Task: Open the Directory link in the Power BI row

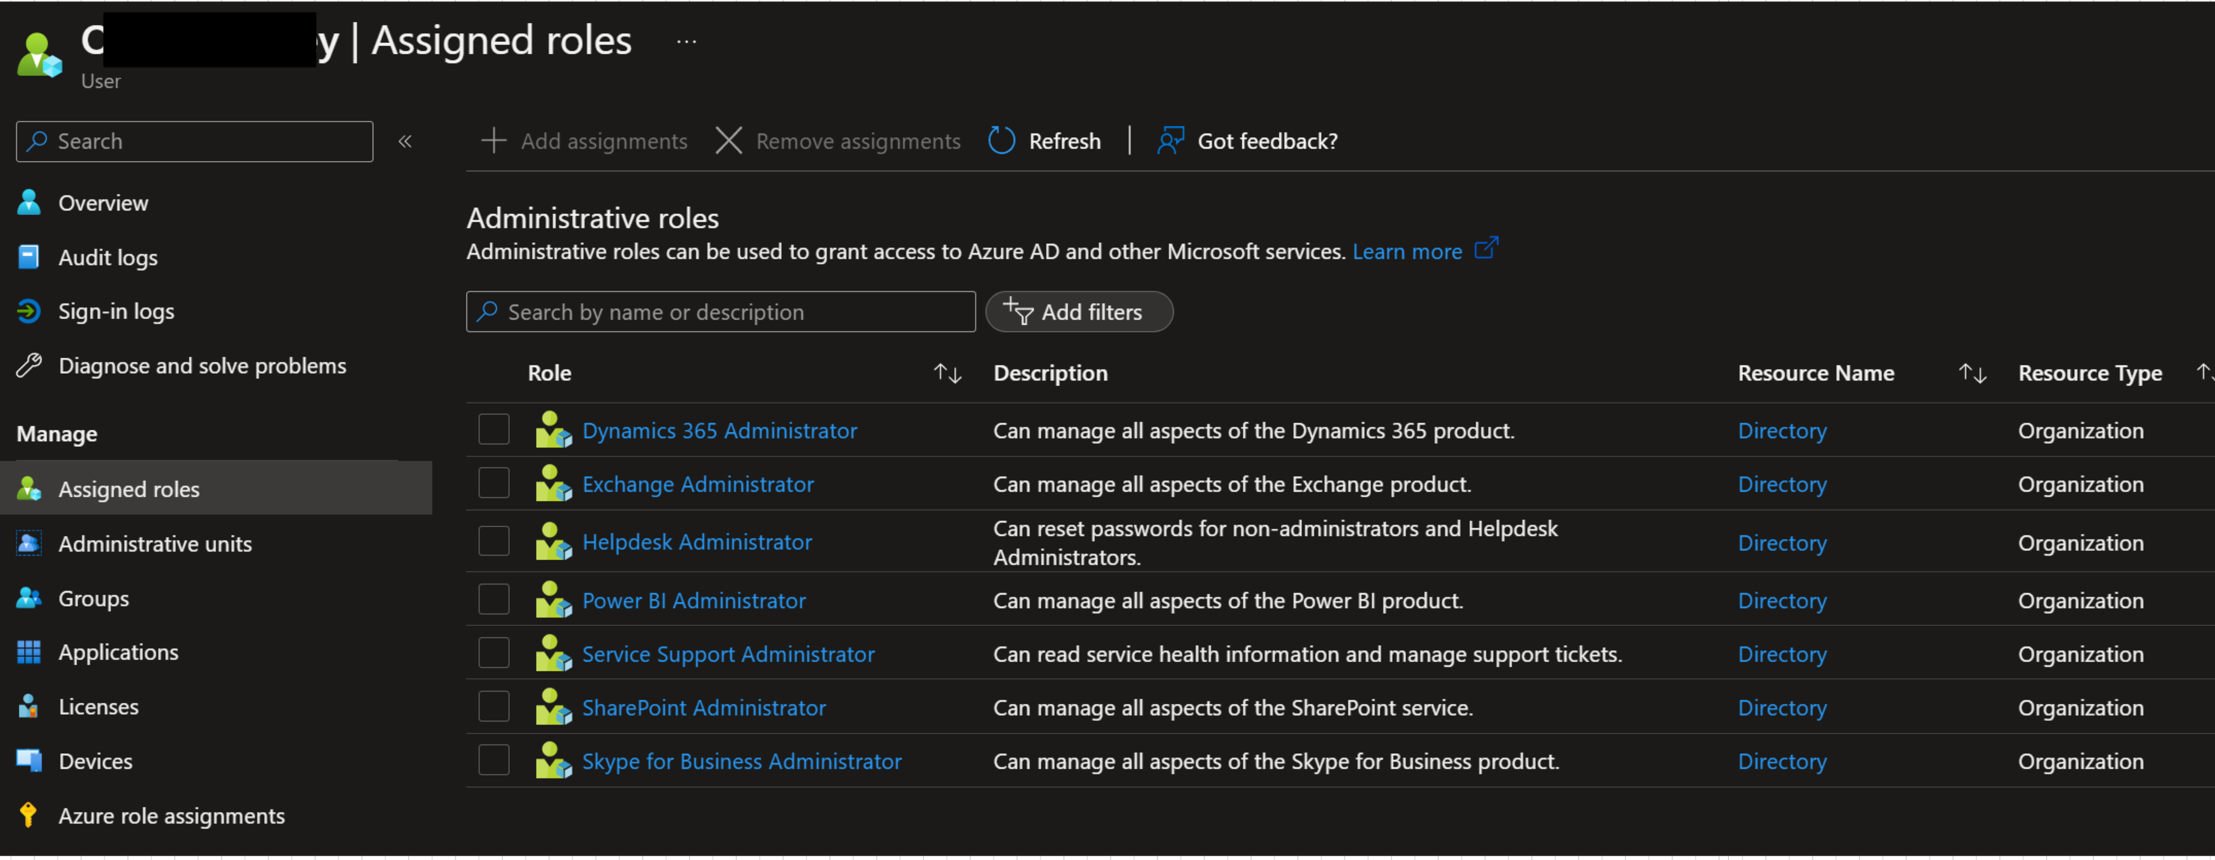Action: [1782, 600]
